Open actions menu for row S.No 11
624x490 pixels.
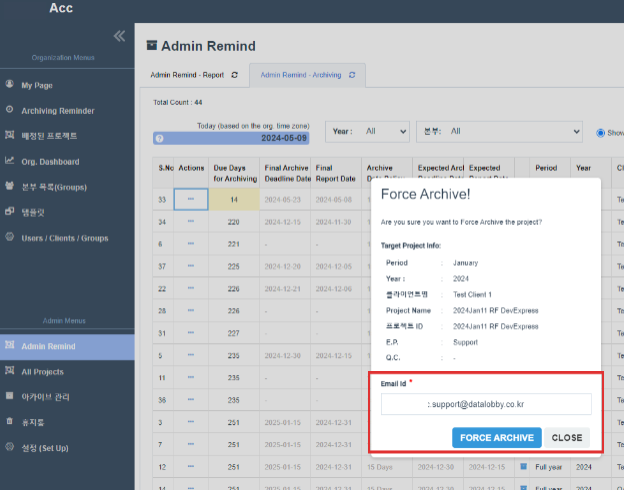pyautogui.click(x=191, y=377)
